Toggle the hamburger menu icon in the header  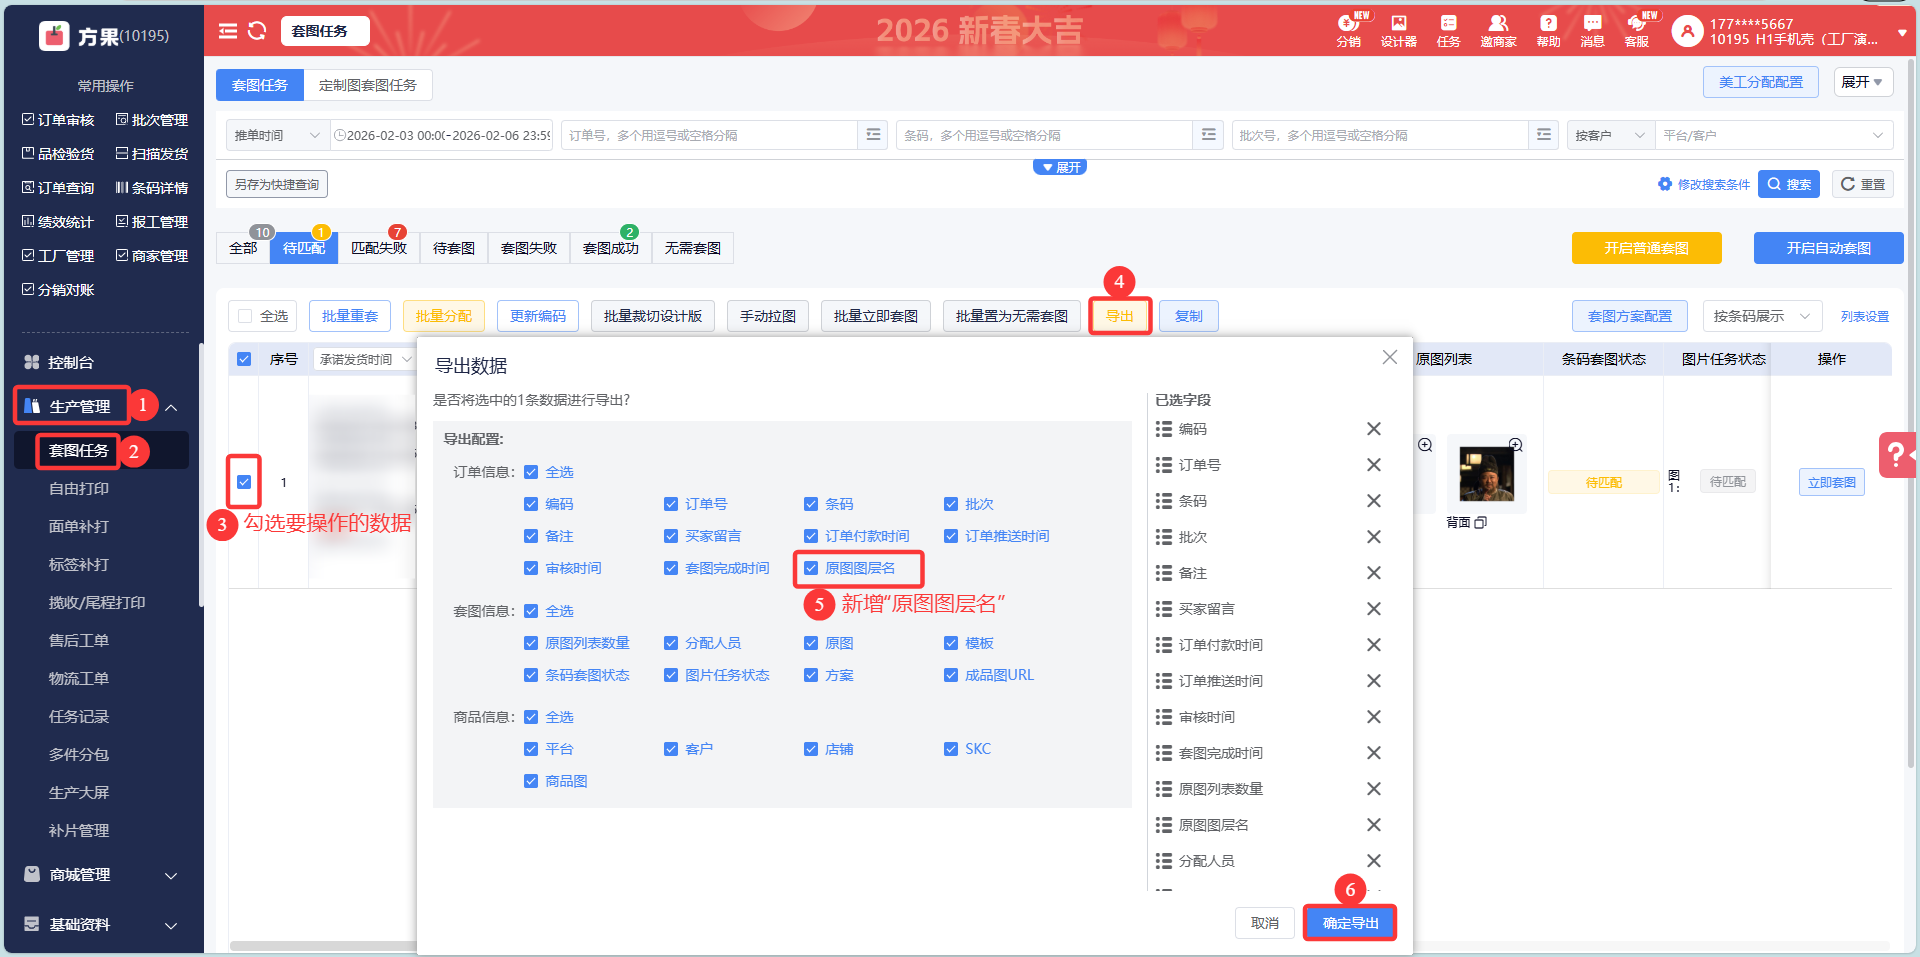228,31
